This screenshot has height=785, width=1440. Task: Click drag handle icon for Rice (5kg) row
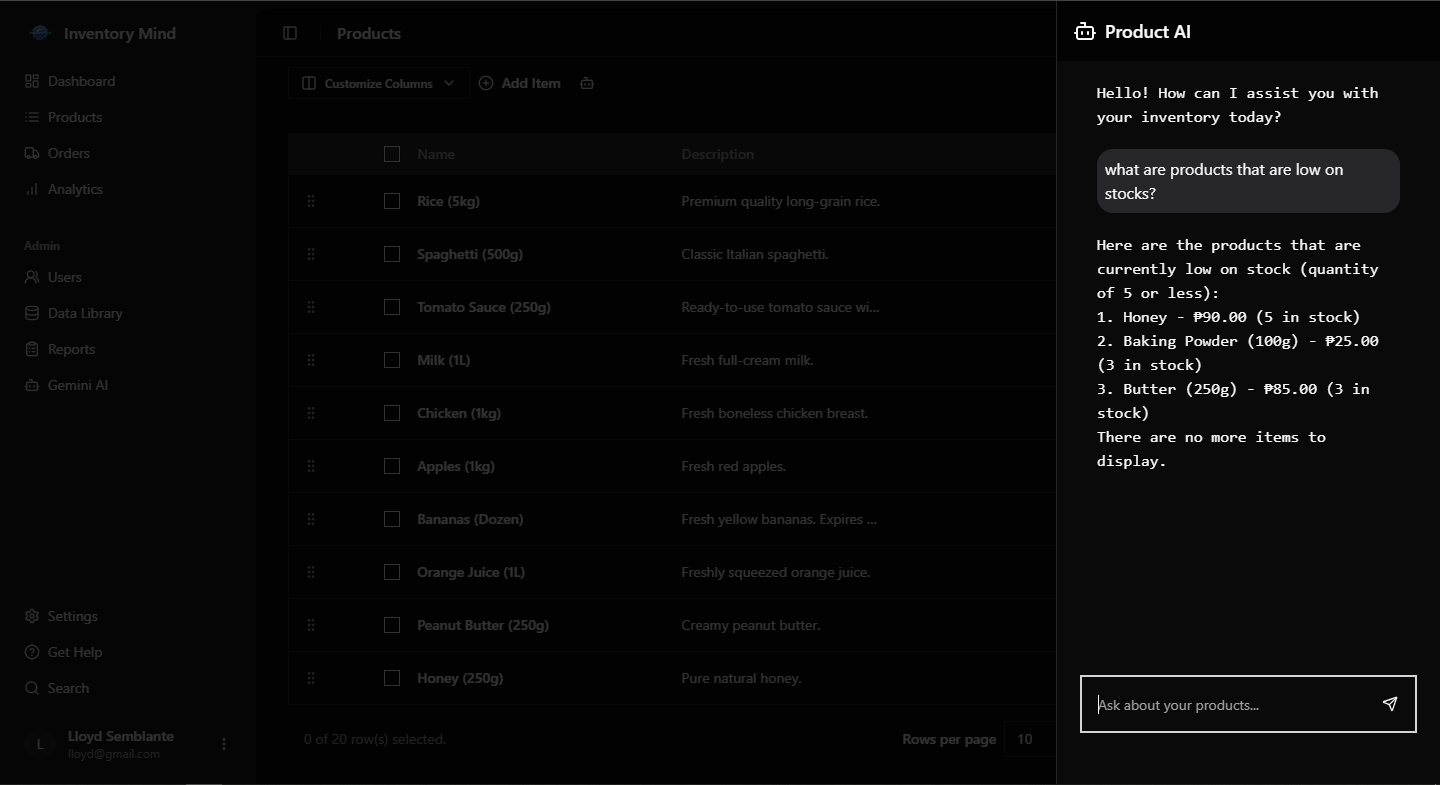coord(311,201)
